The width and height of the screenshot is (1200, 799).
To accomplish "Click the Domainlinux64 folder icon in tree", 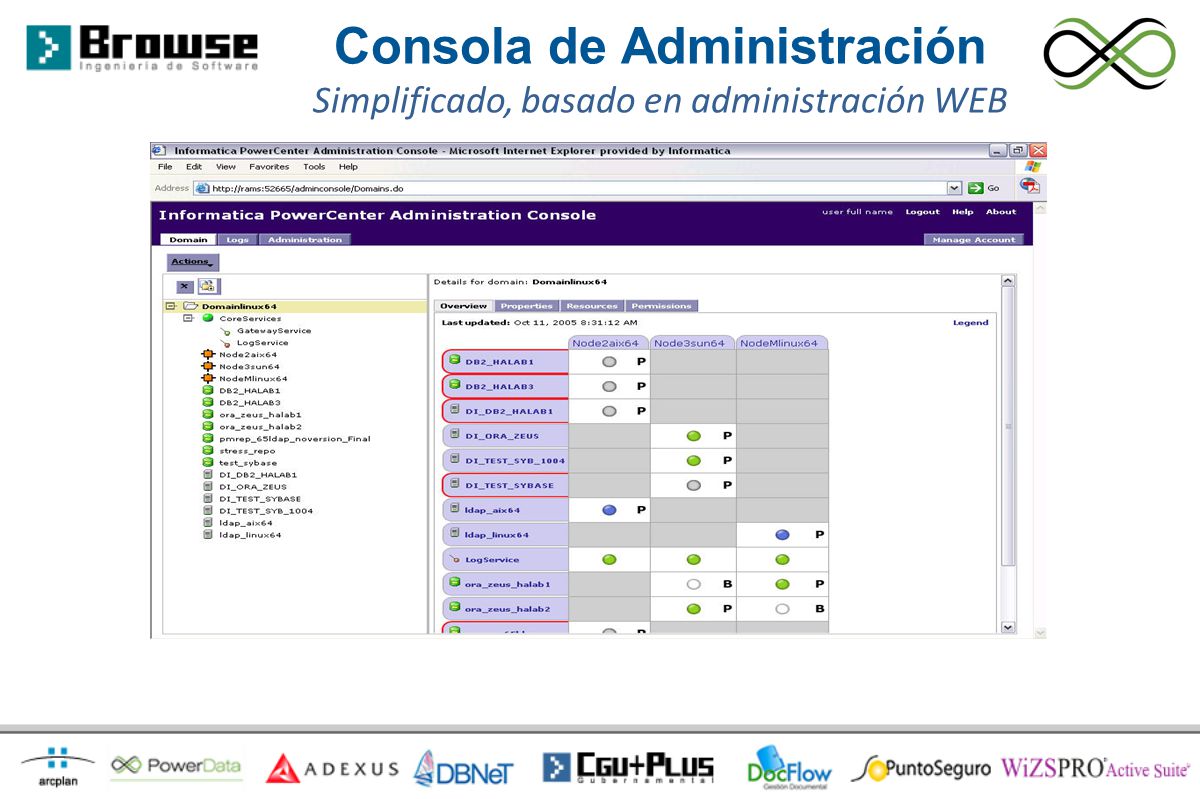I will point(189,307).
